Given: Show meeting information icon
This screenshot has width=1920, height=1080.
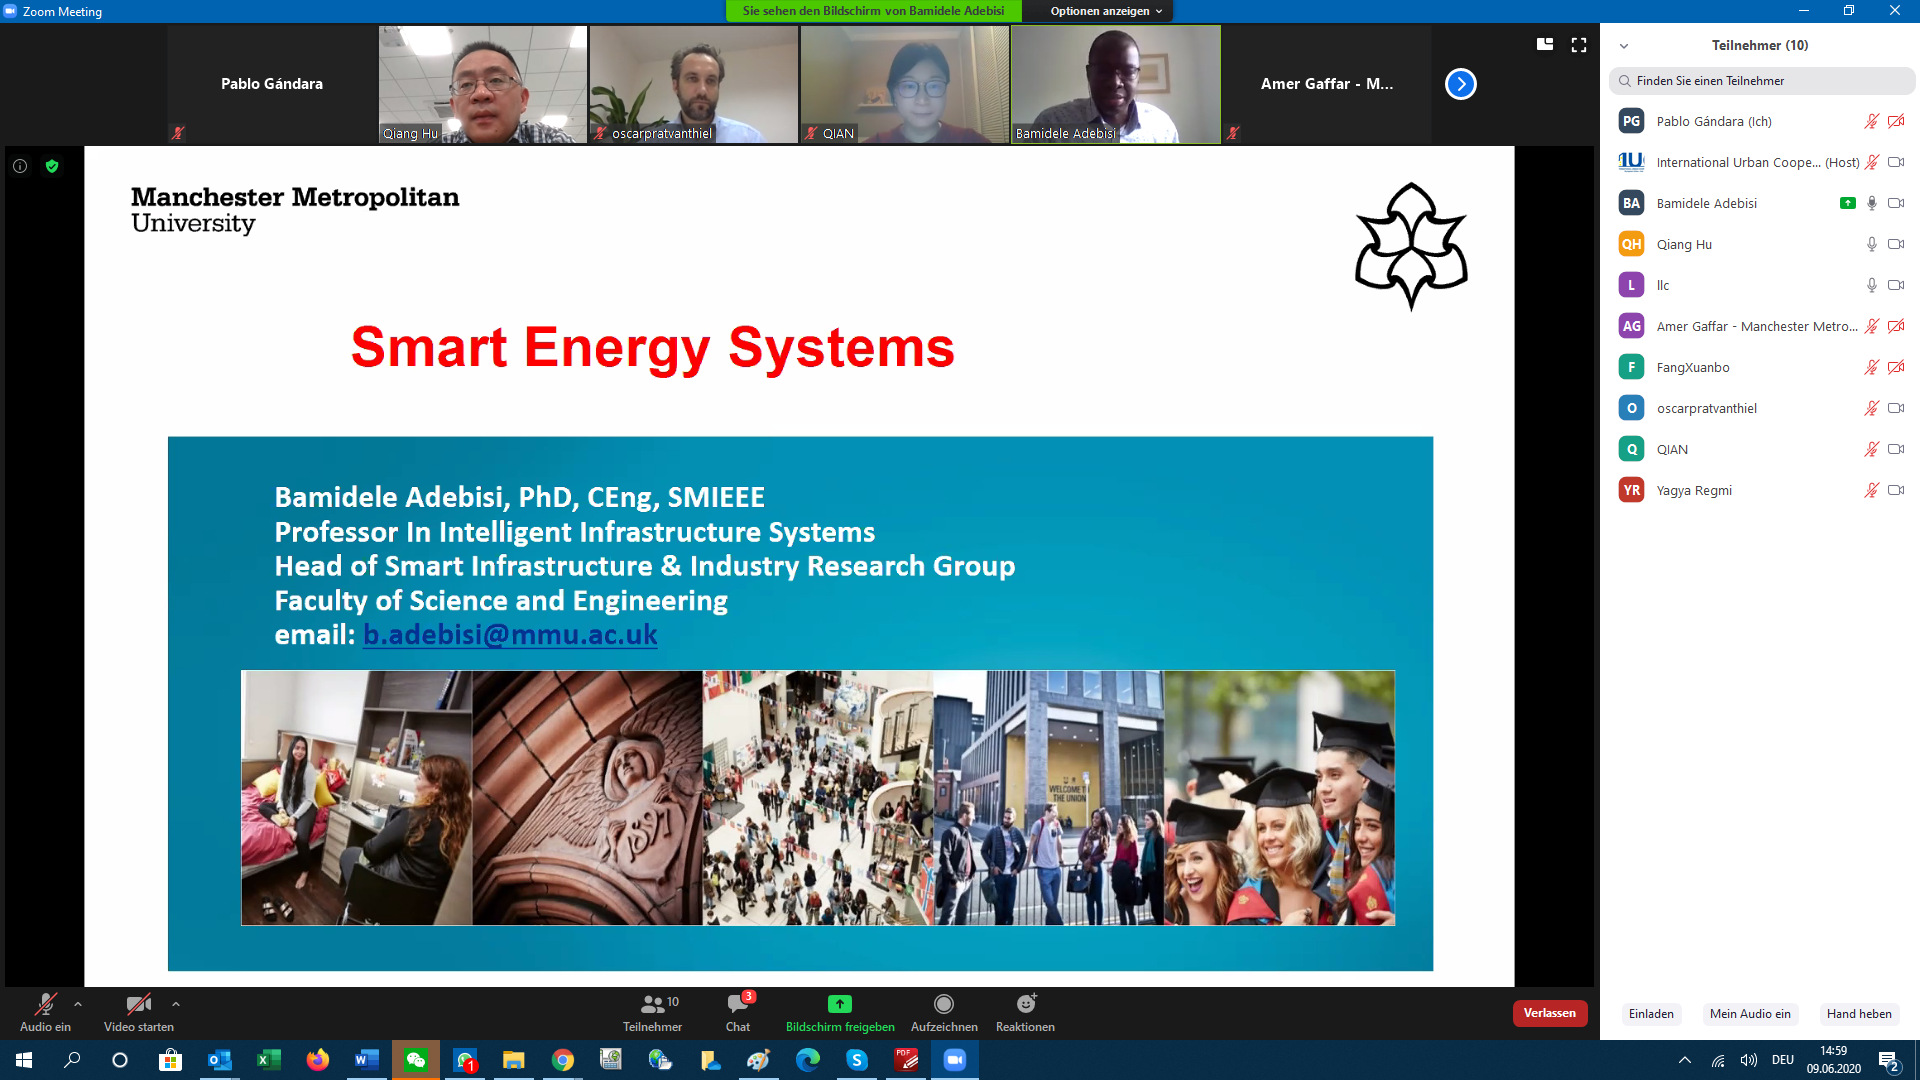Looking at the screenshot, I should point(20,166).
